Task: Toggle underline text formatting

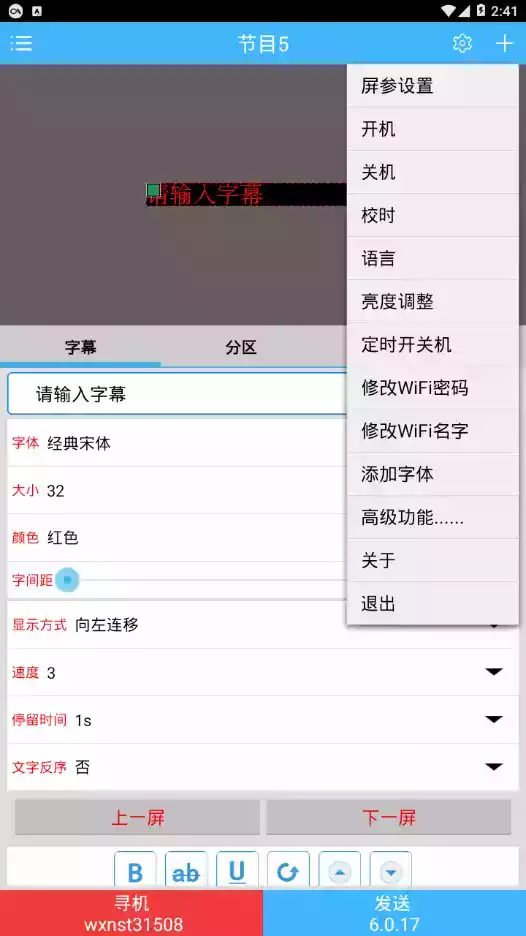Action: (237, 872)
